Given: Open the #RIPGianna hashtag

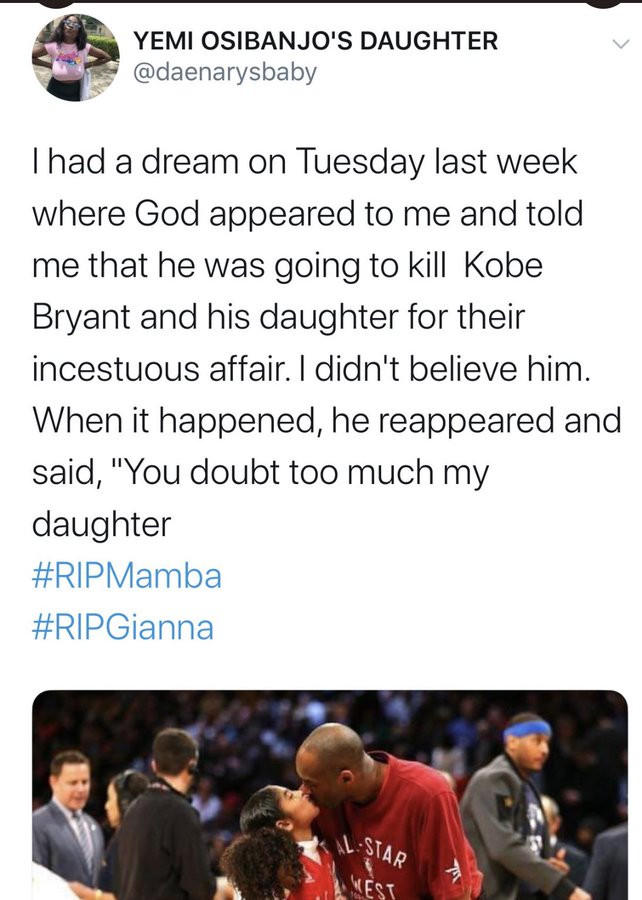Looking at the screenshot, I should tap(123, 627).
